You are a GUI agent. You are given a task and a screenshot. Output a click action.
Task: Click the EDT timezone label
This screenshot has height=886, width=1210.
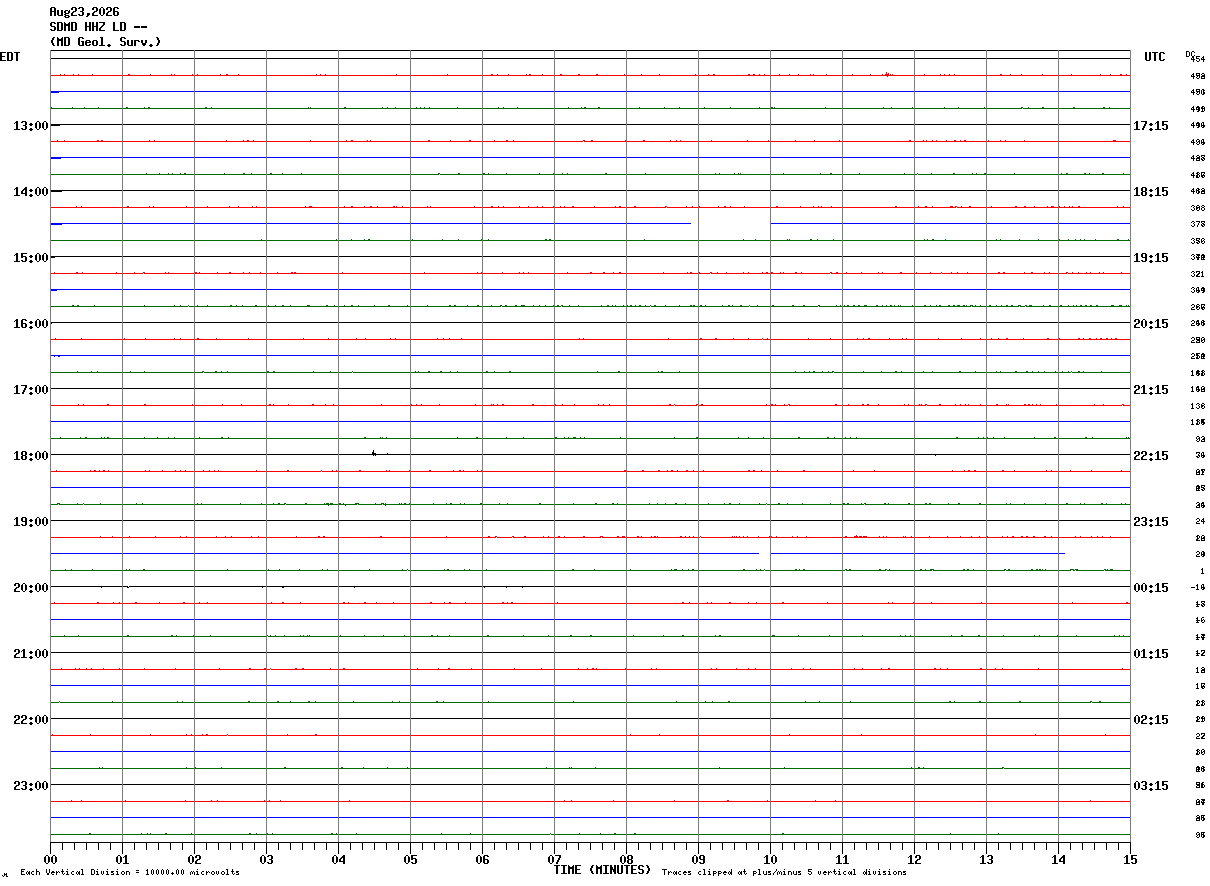(10, 57)
